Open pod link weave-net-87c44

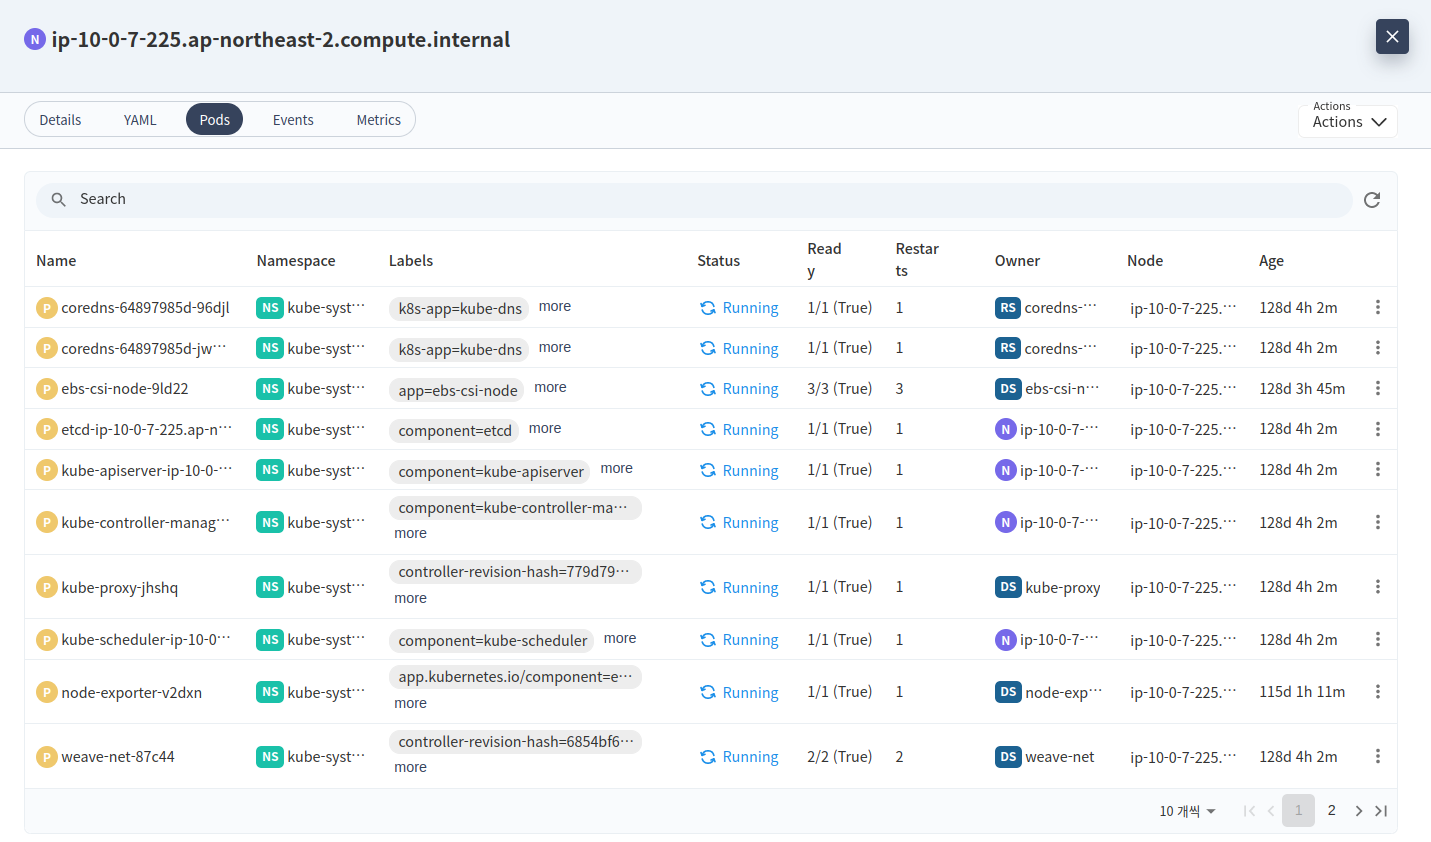pyautogui.click(x=118, y=757)
